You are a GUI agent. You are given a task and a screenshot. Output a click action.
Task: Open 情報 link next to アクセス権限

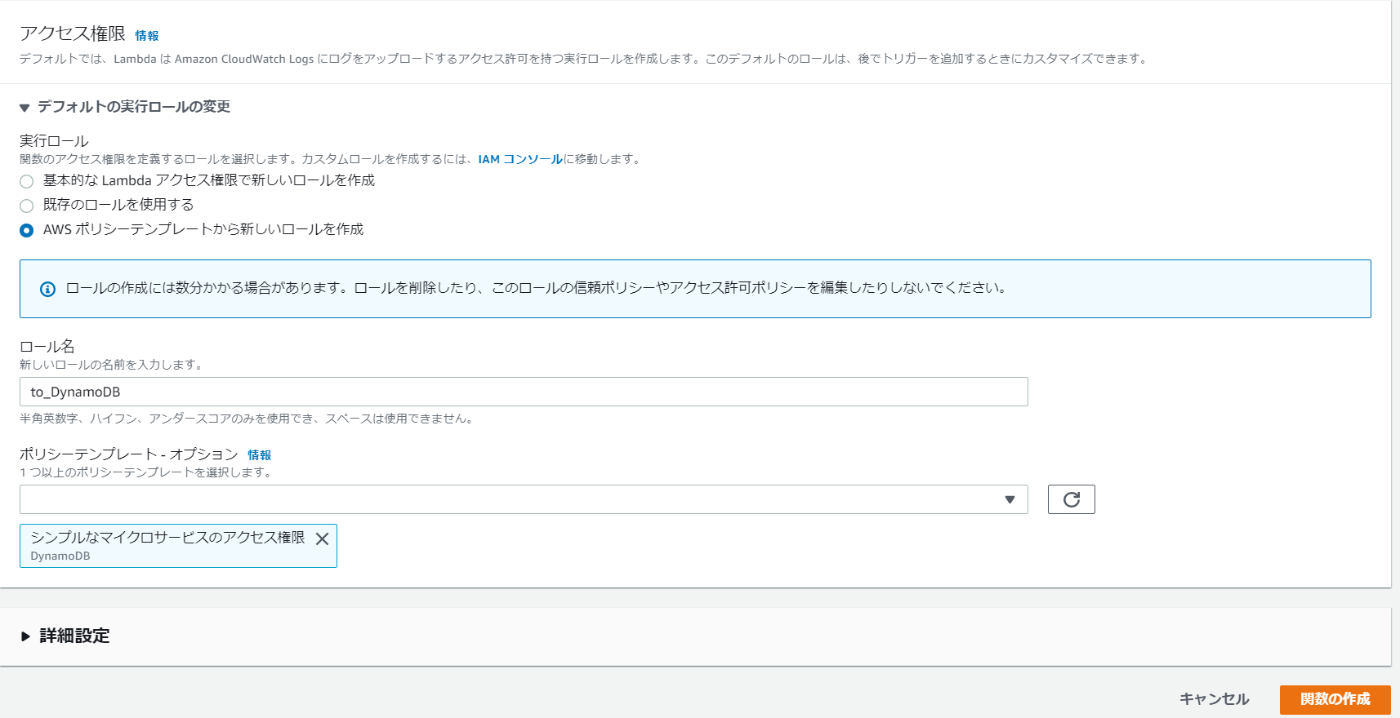pos(147,35)
